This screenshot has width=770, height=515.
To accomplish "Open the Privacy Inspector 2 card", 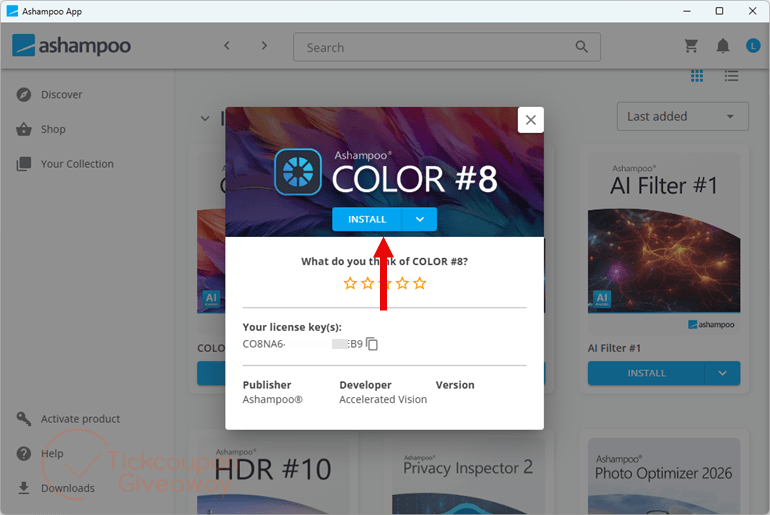I will click(x=468, y=475).
